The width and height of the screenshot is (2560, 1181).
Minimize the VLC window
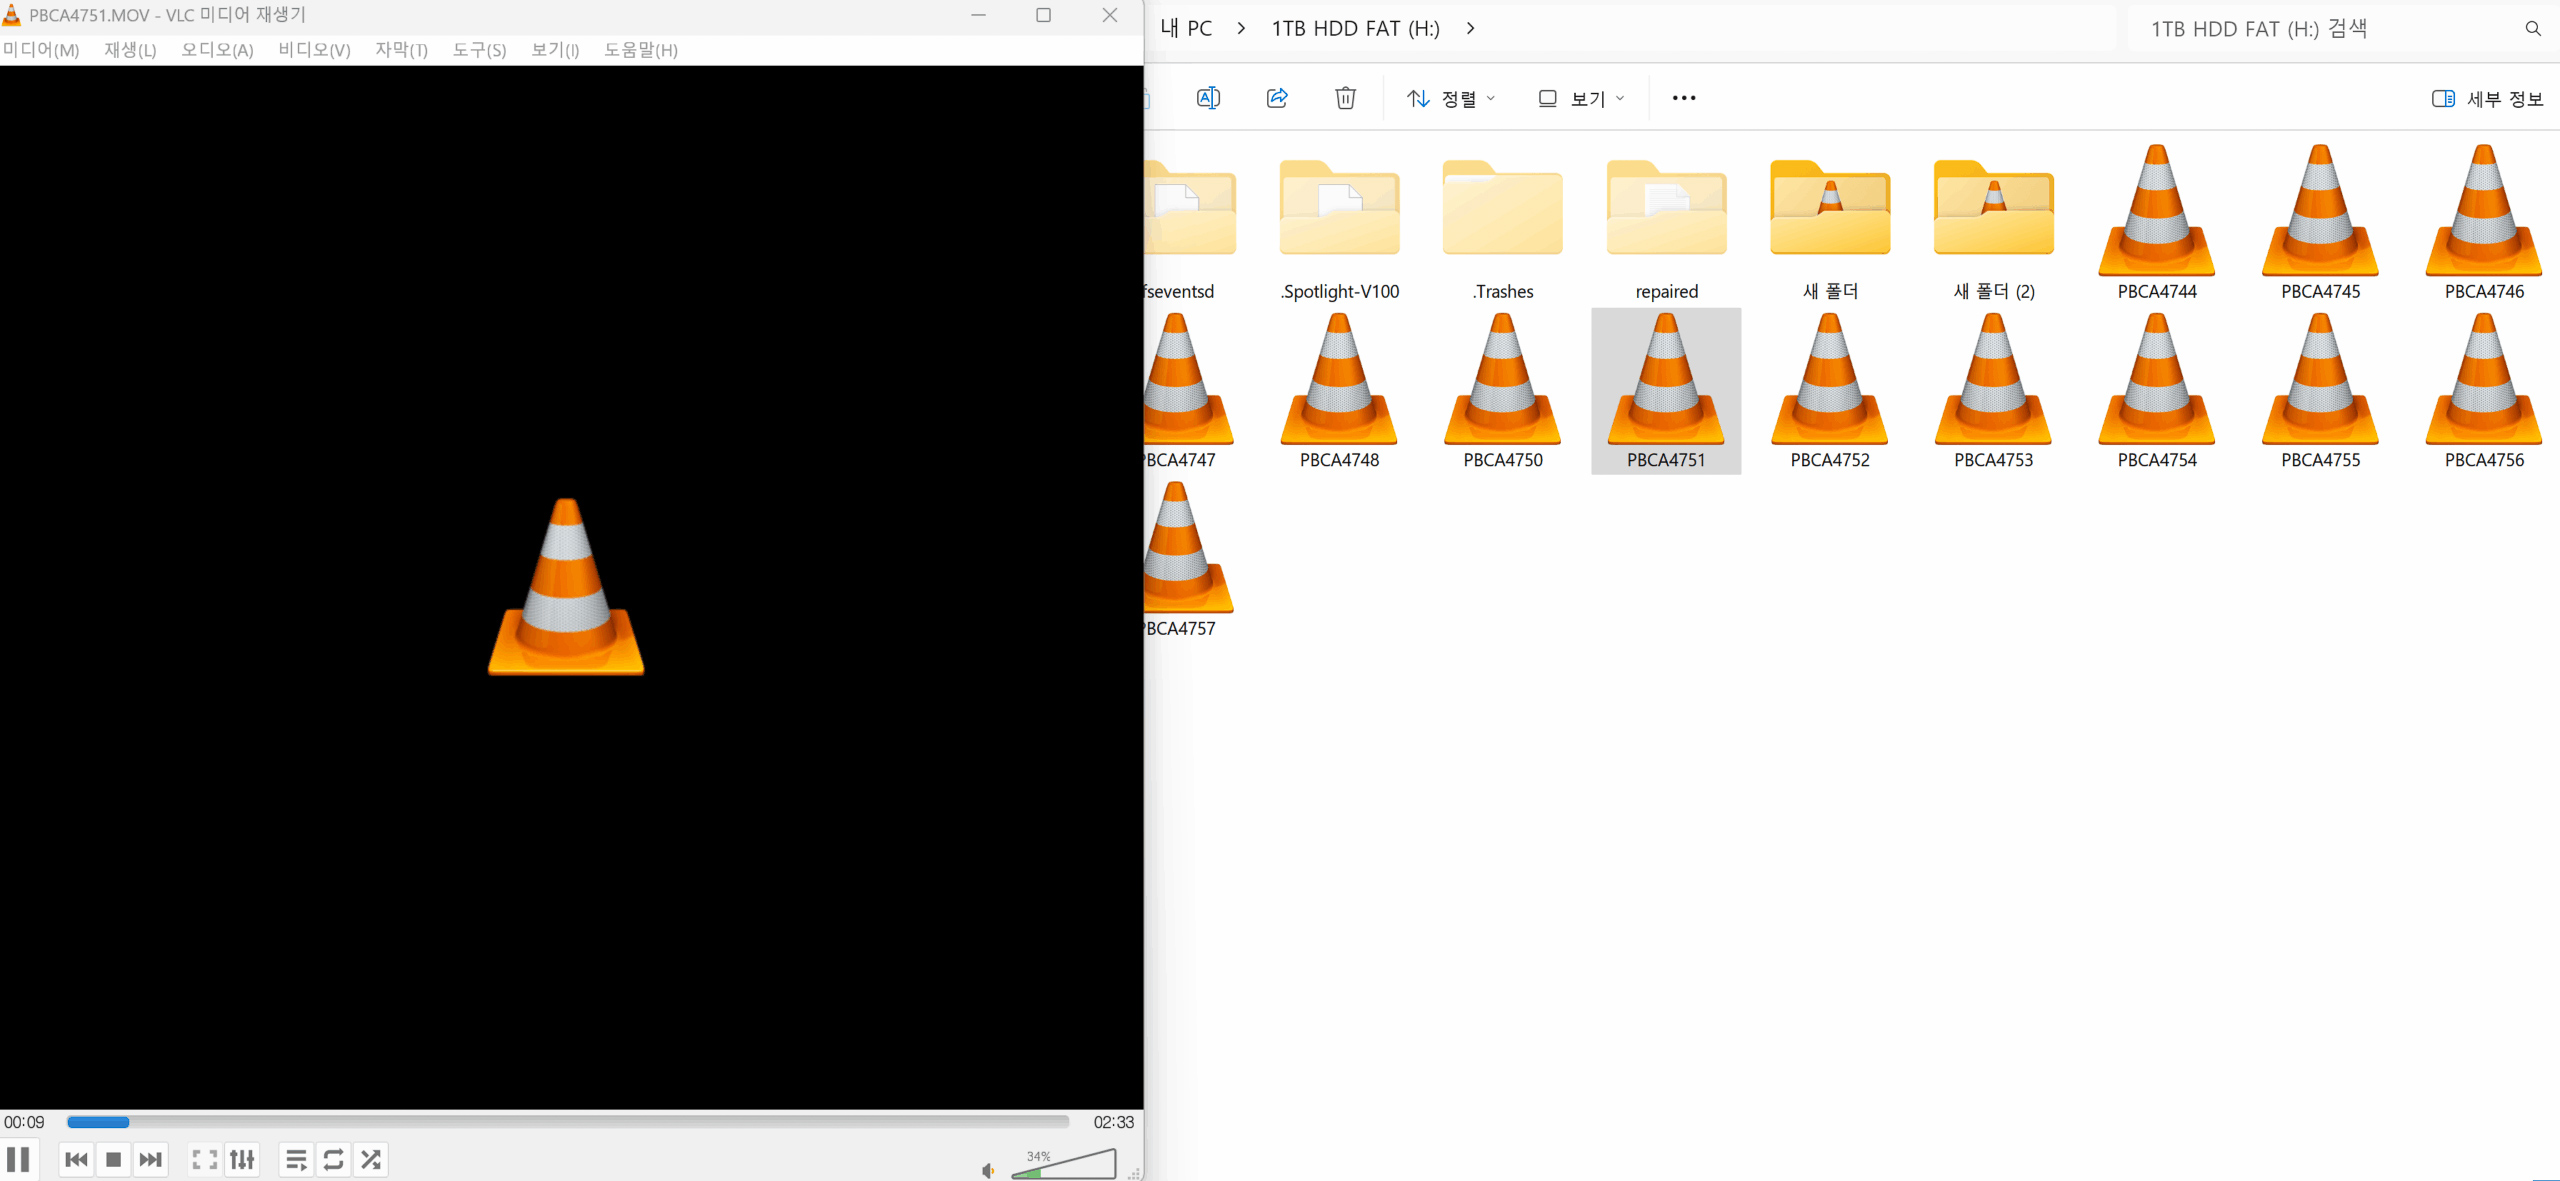tap(978, 15)
